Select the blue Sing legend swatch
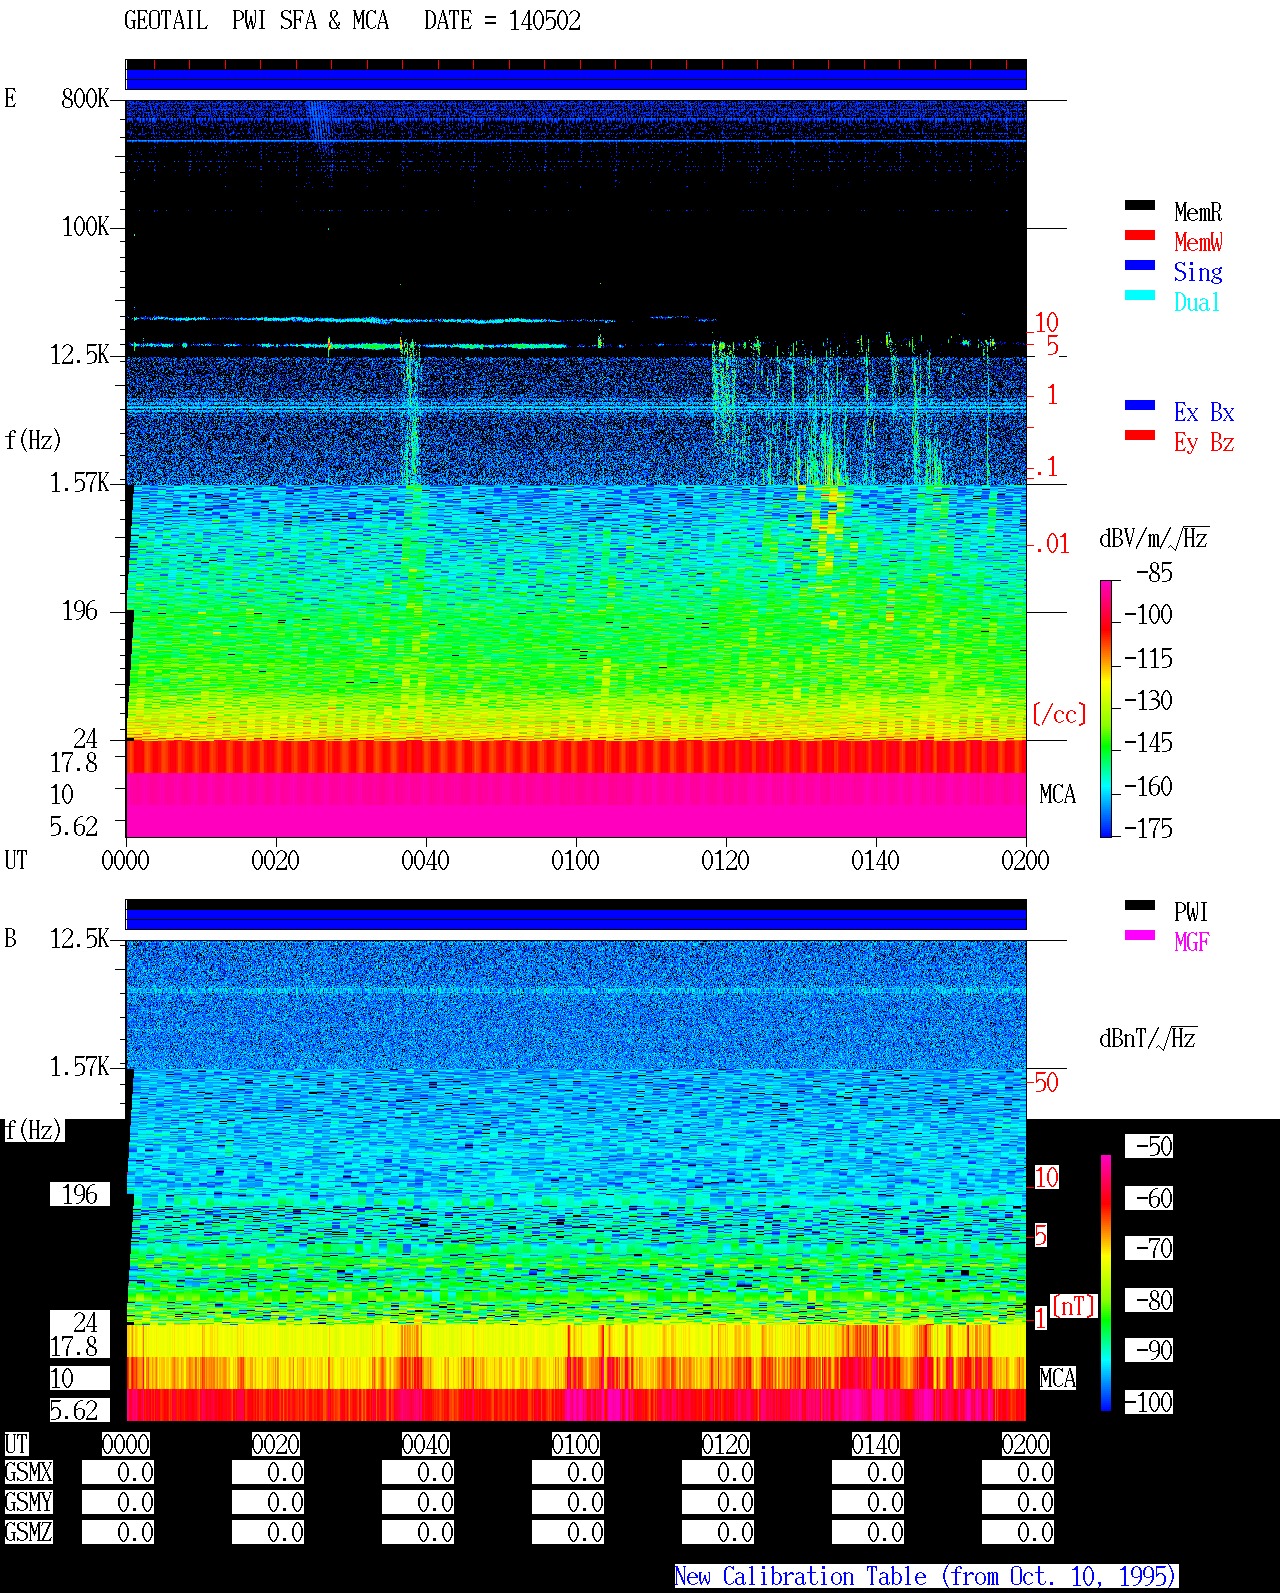 coord(1140,266)
